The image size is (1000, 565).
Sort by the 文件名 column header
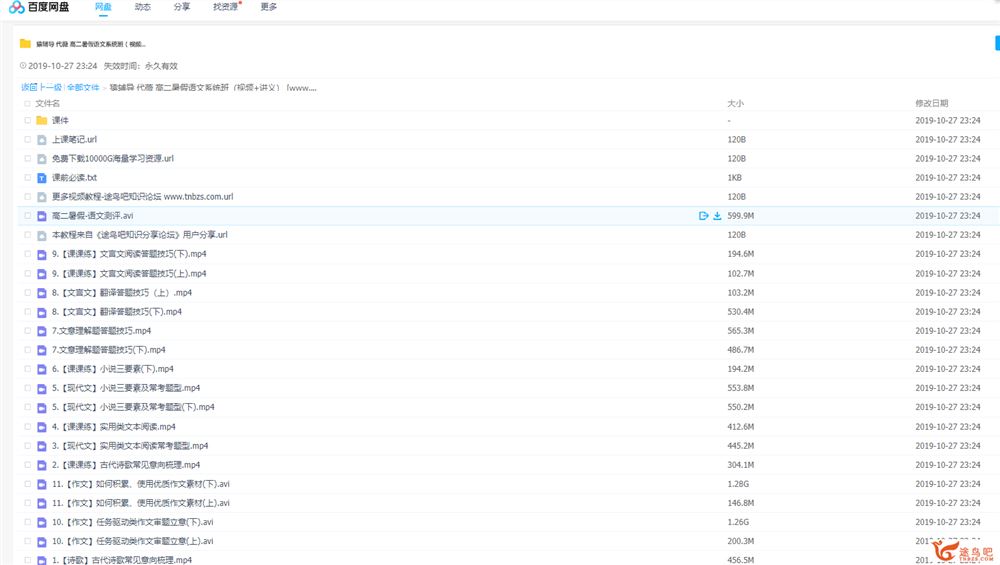click(x=47, y=103)
